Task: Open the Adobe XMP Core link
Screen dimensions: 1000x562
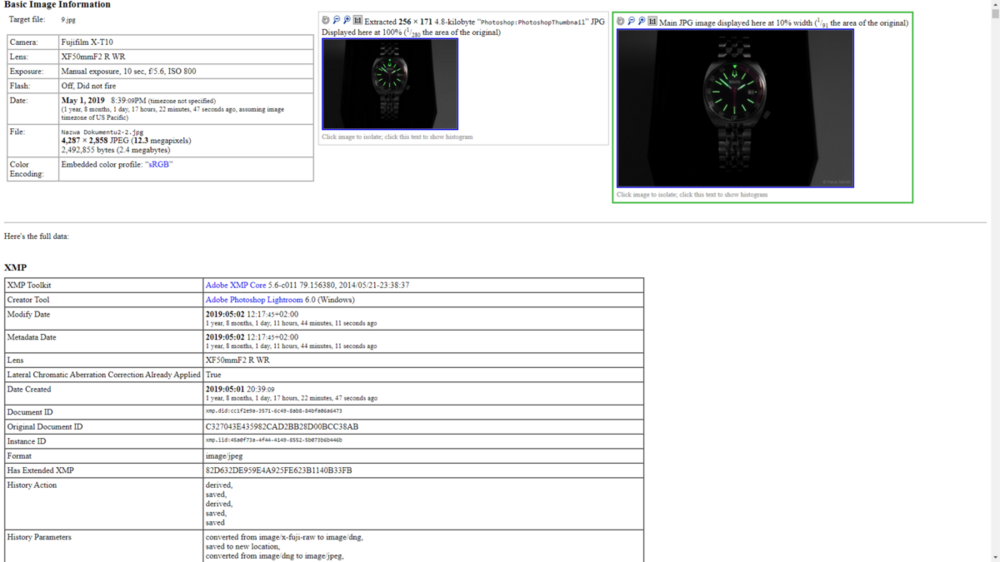Action: point(235,285)
